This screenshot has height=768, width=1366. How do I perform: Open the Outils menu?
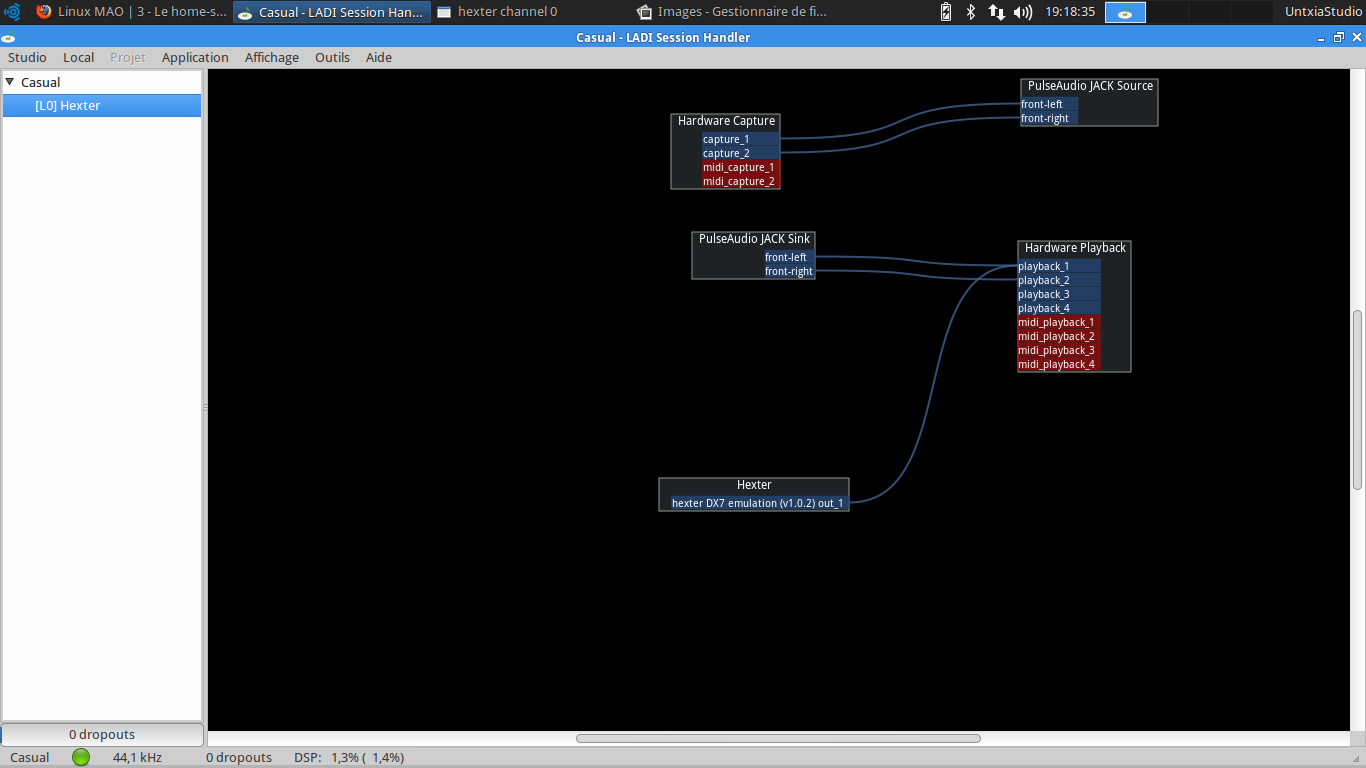click(x=332, y=57)
